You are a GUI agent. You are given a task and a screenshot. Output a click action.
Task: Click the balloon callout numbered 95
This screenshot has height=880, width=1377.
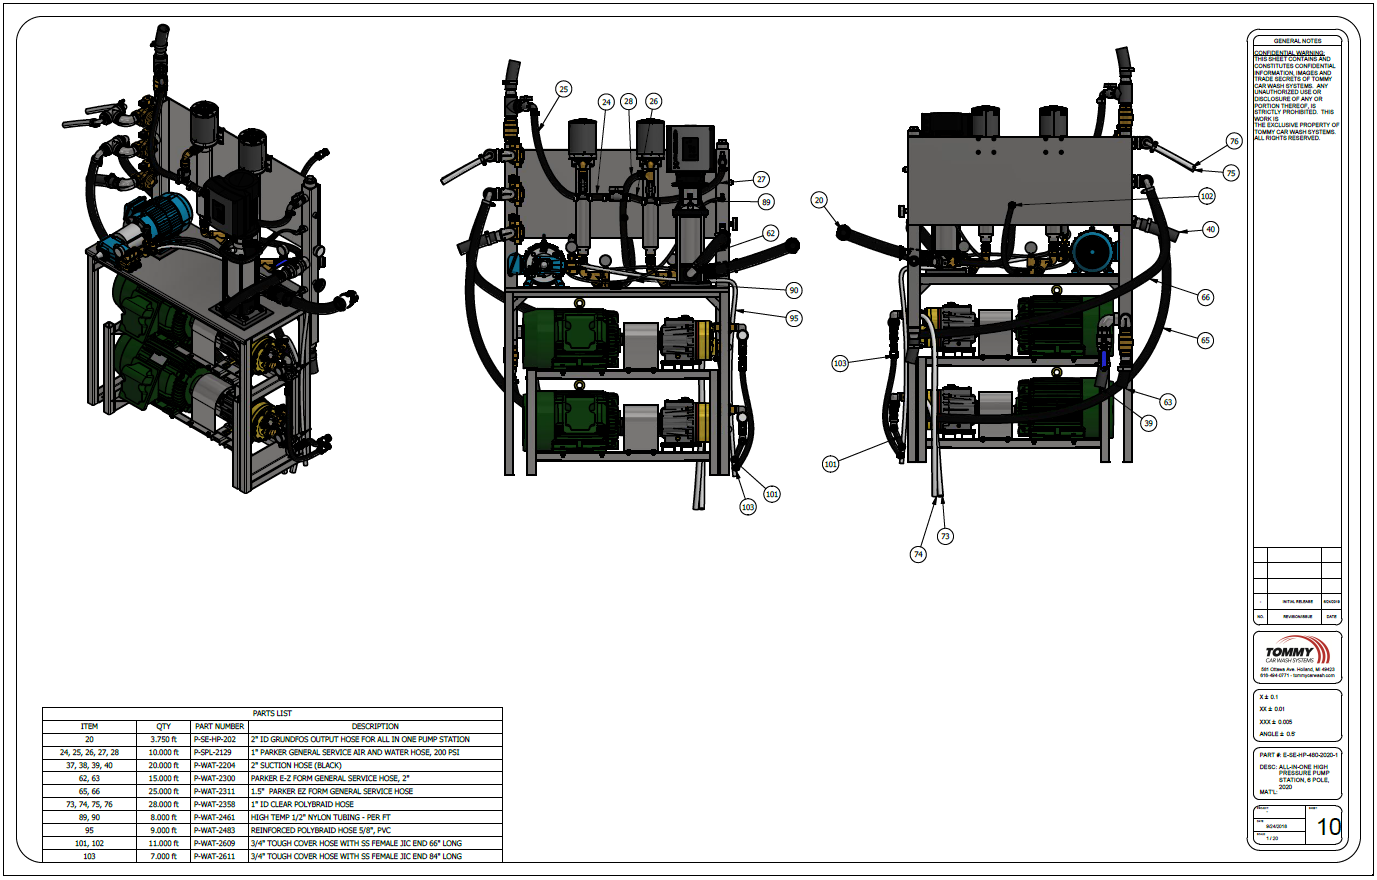[793, 318]
